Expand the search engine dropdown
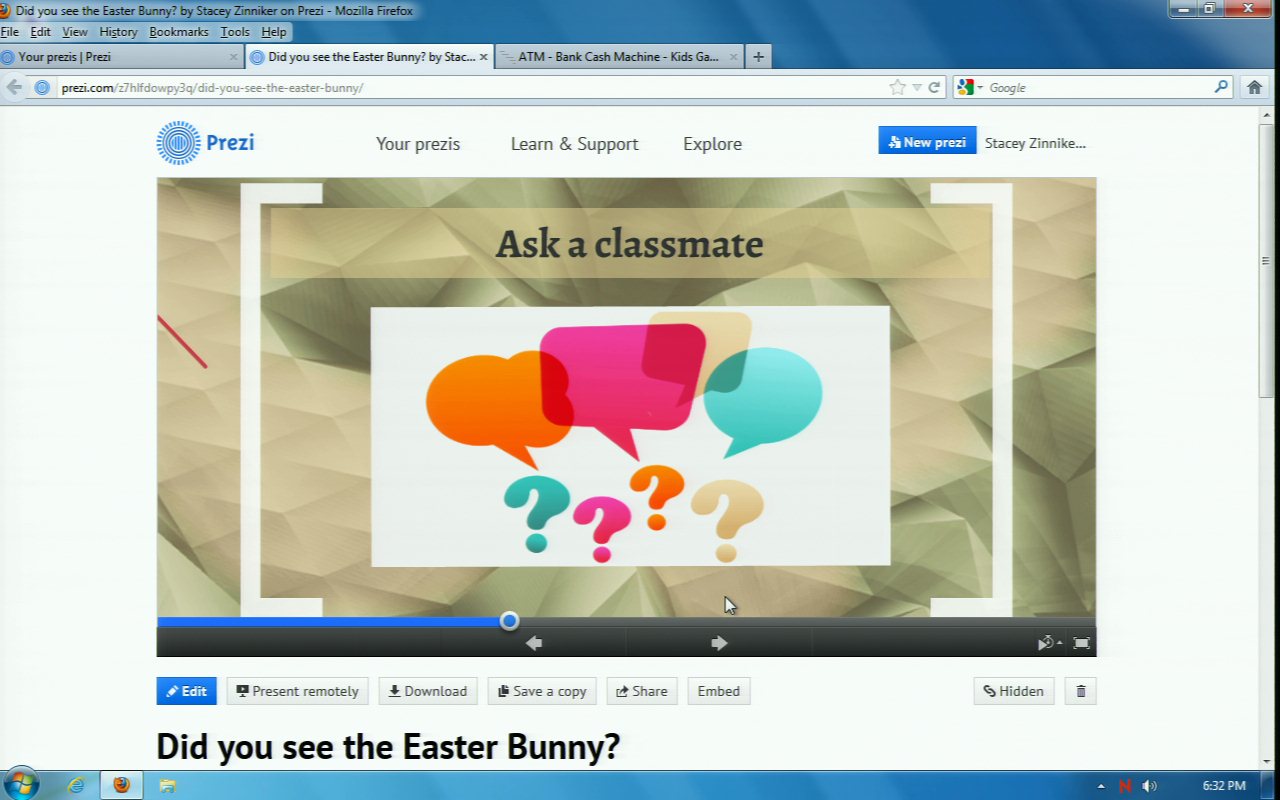 [968, 87]
